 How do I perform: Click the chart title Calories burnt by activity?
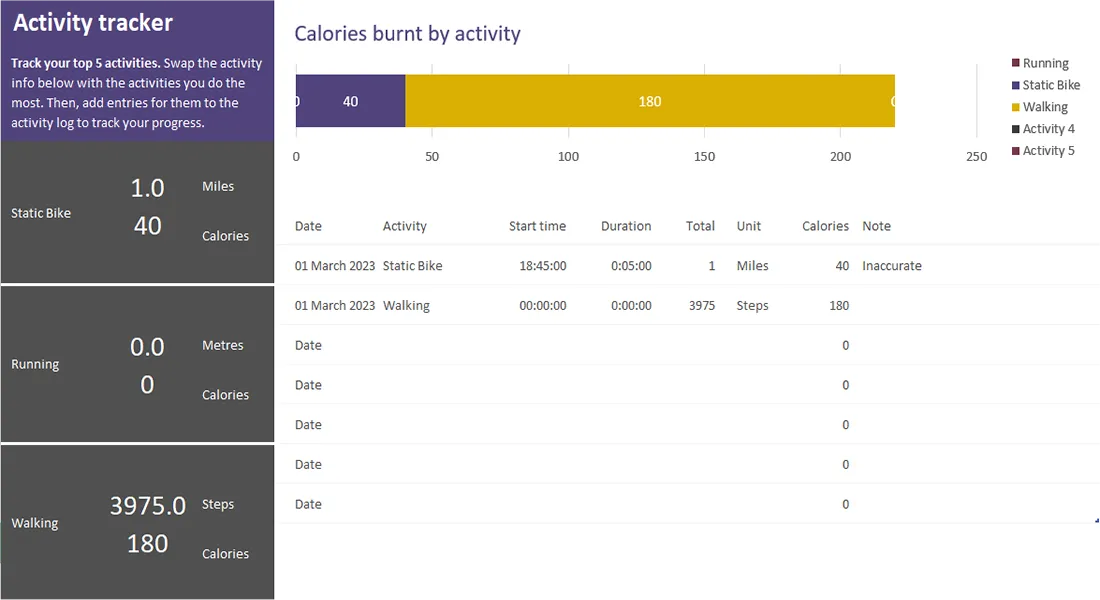tap(408, 33)
